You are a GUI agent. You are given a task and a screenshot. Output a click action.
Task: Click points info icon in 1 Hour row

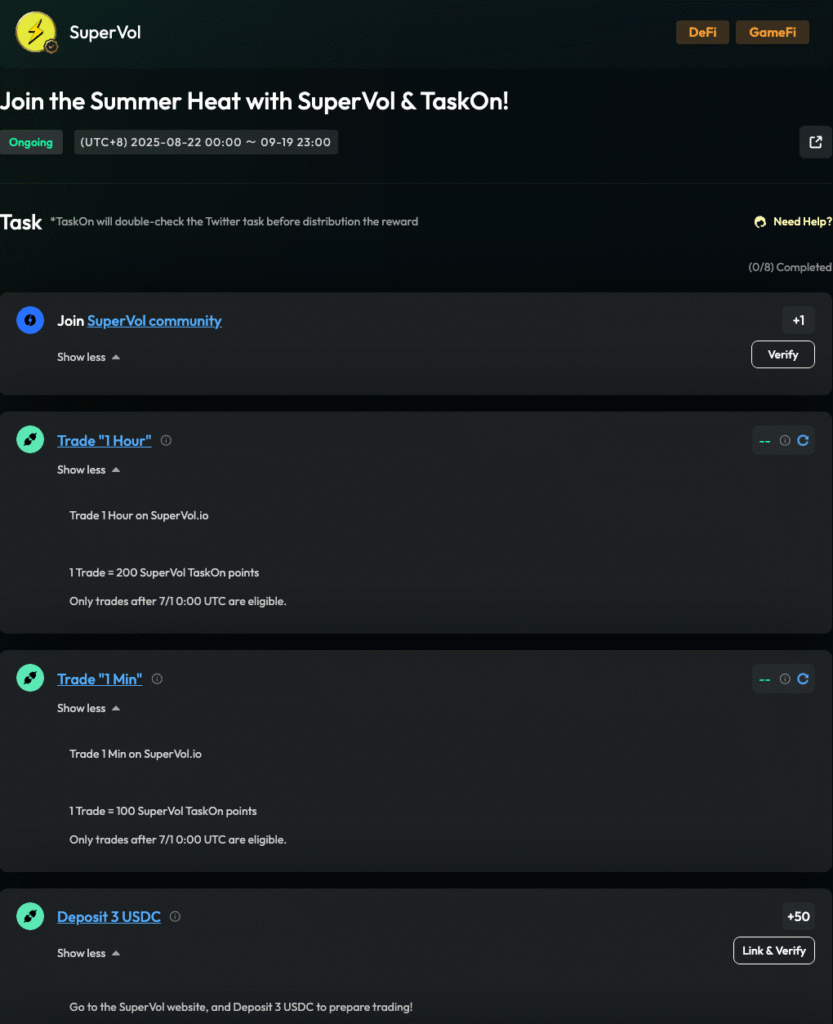pos(785,440)
